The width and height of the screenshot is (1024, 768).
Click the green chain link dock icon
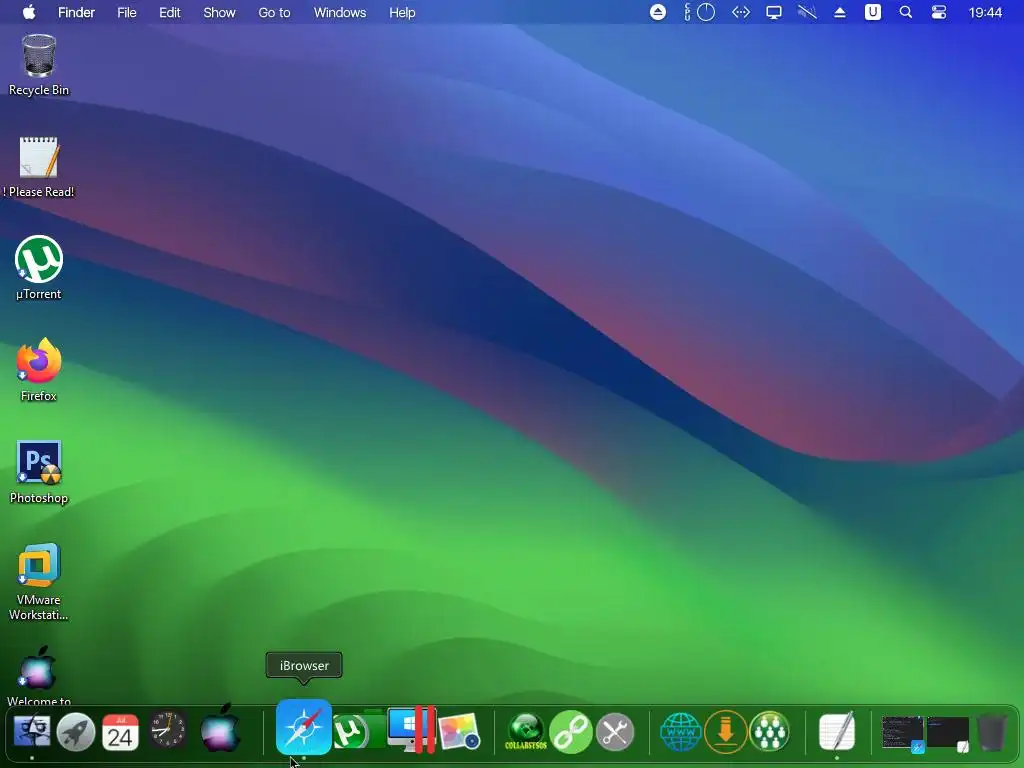pos(570,731)
